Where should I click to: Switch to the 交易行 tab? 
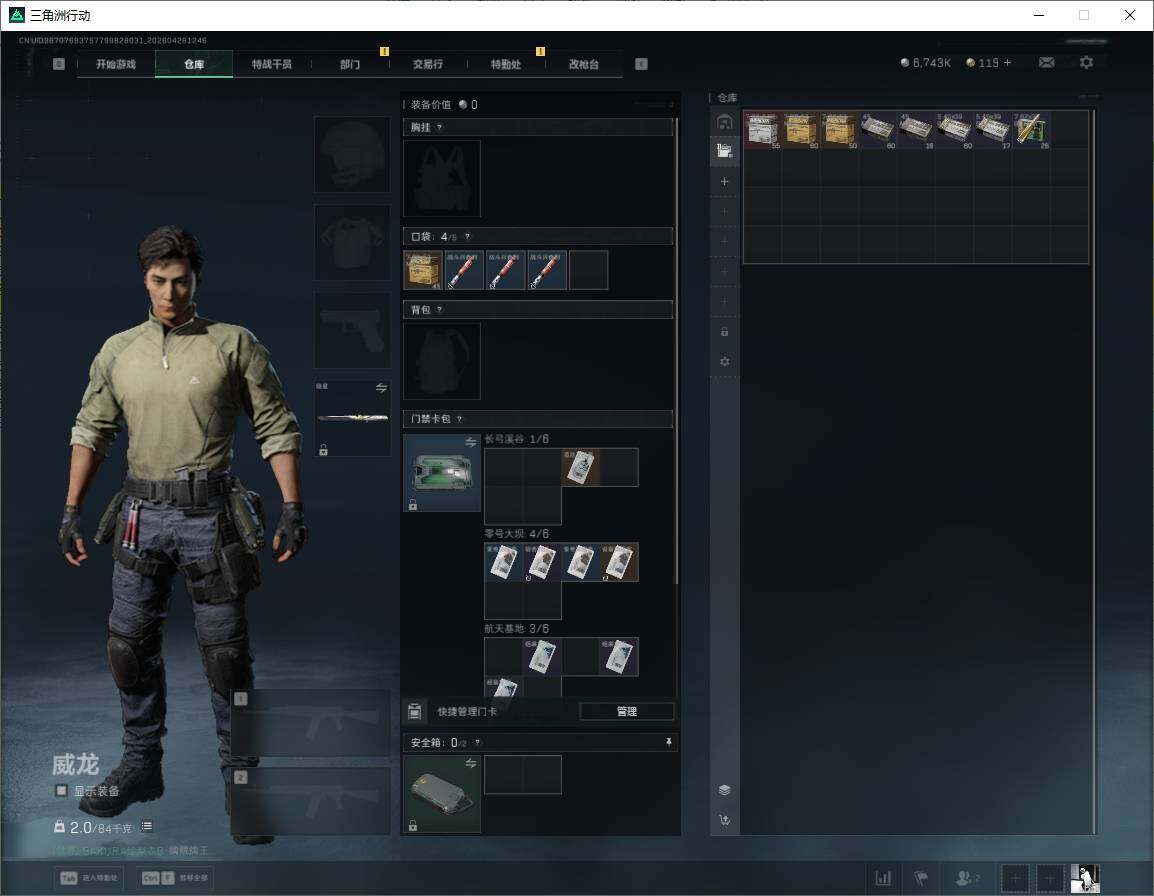point(428,64)
